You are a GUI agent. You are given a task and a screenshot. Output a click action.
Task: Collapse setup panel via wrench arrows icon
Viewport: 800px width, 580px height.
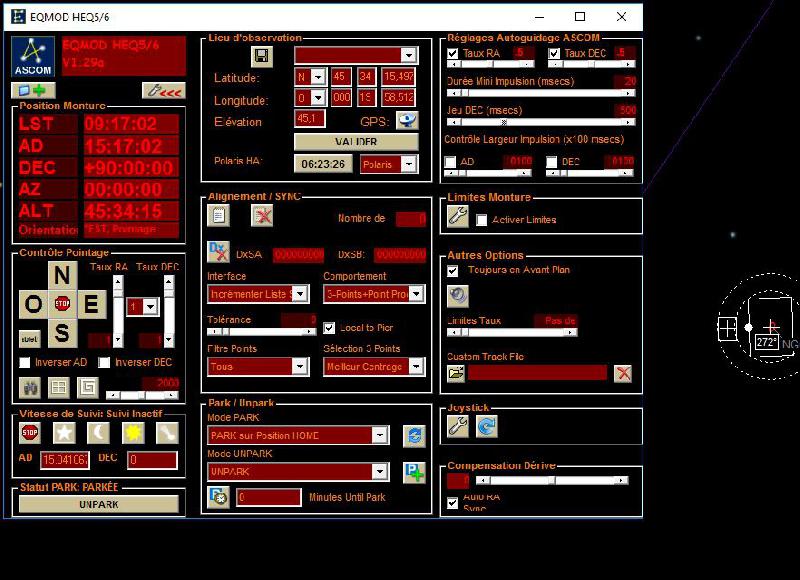click(164, 90)
